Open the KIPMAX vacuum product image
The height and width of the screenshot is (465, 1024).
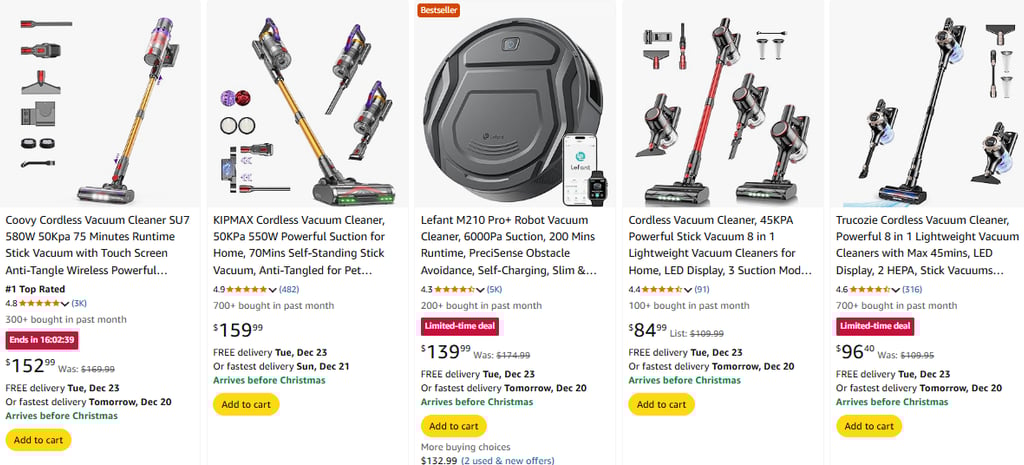click(x=308, y=102)
